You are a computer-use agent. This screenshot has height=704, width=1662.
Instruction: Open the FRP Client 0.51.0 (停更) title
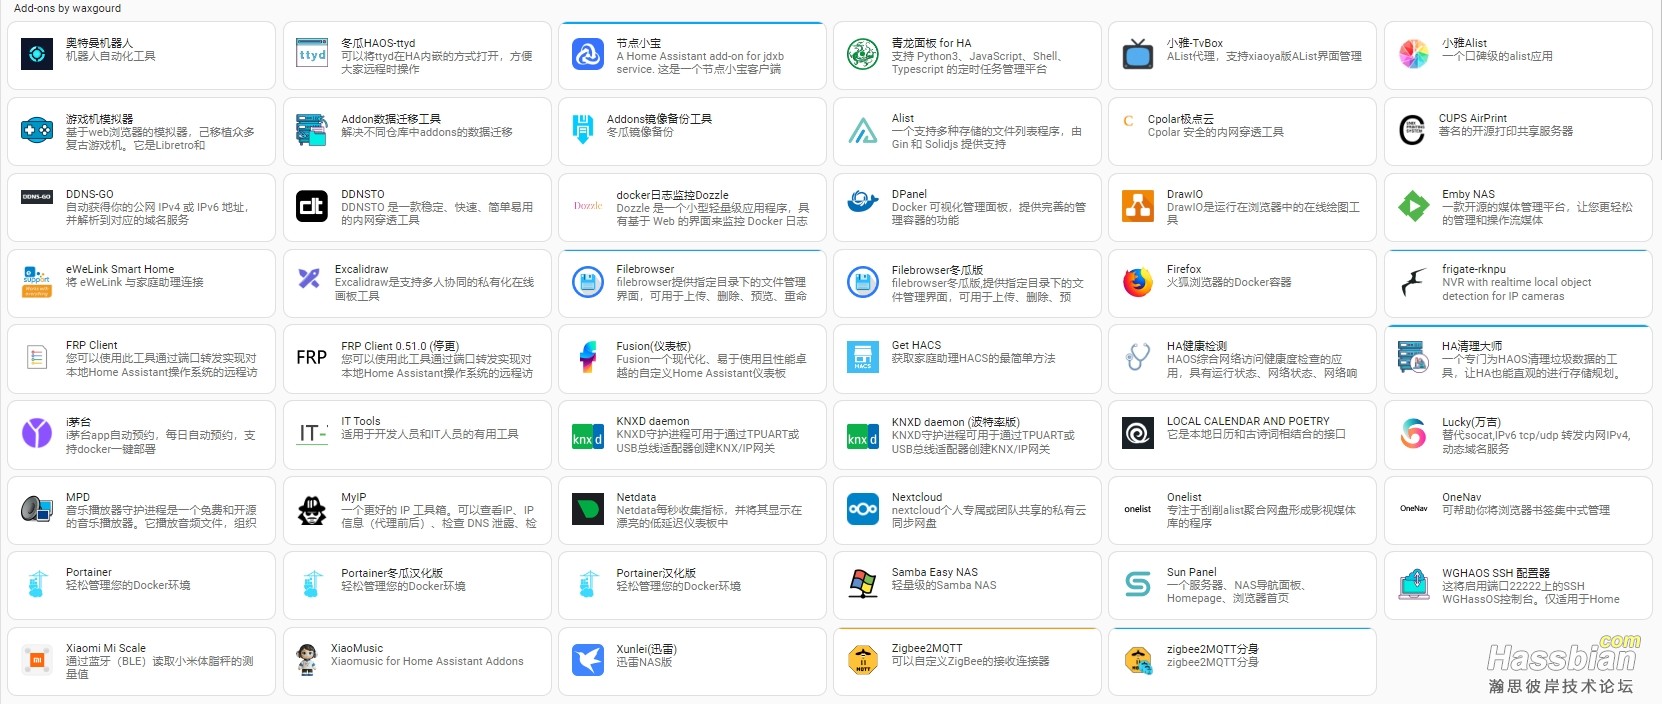(x=400, y=346)
